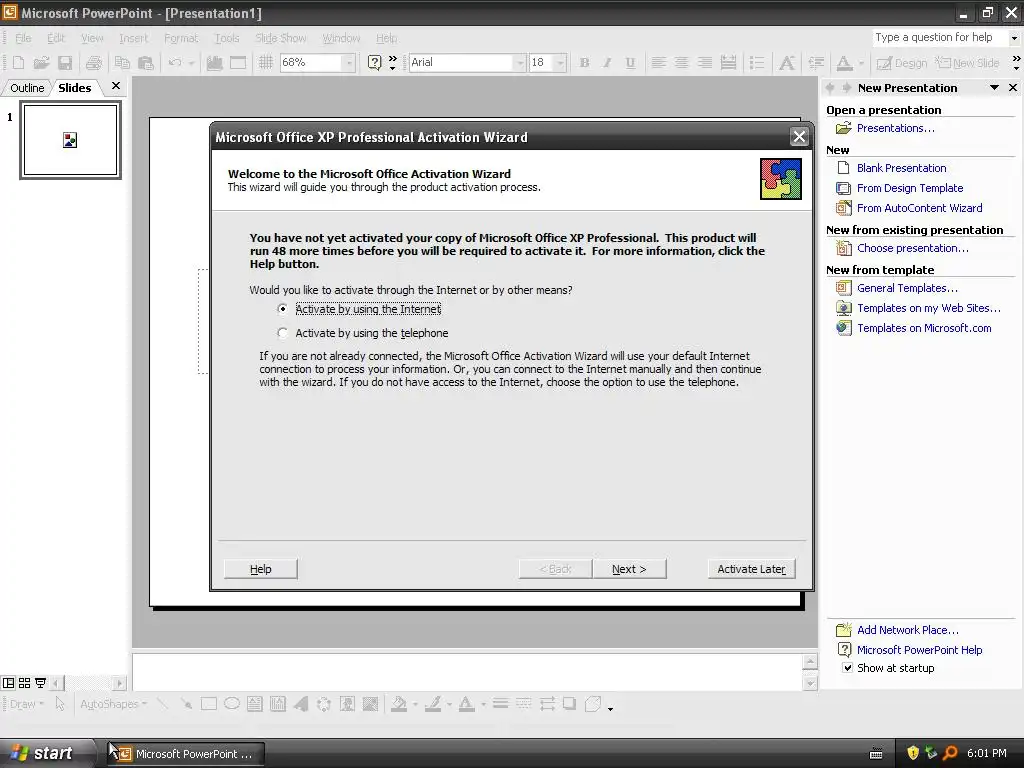Click From Design Template link
The image size is (1024, 768).
pyautogui.click(x=910, y=188)
